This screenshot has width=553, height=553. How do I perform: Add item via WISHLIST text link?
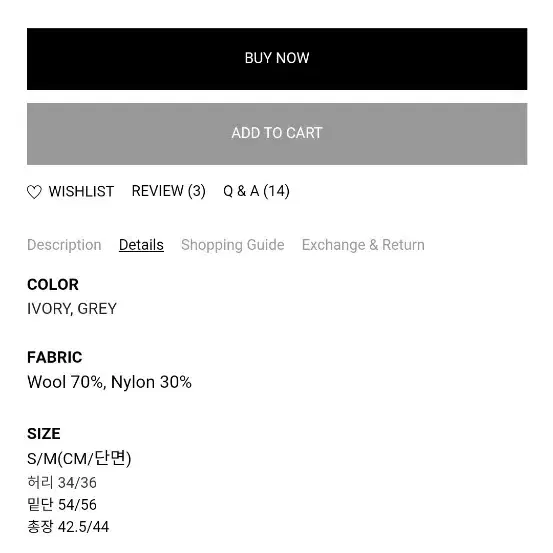coord(81,192)
